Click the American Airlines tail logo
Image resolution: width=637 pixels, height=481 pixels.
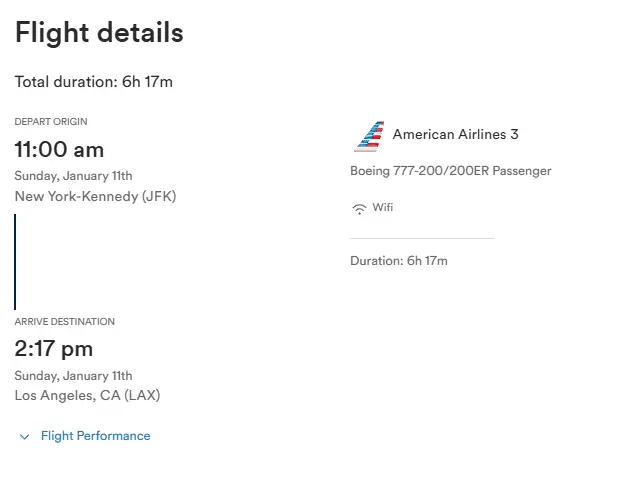coord(369,136)
